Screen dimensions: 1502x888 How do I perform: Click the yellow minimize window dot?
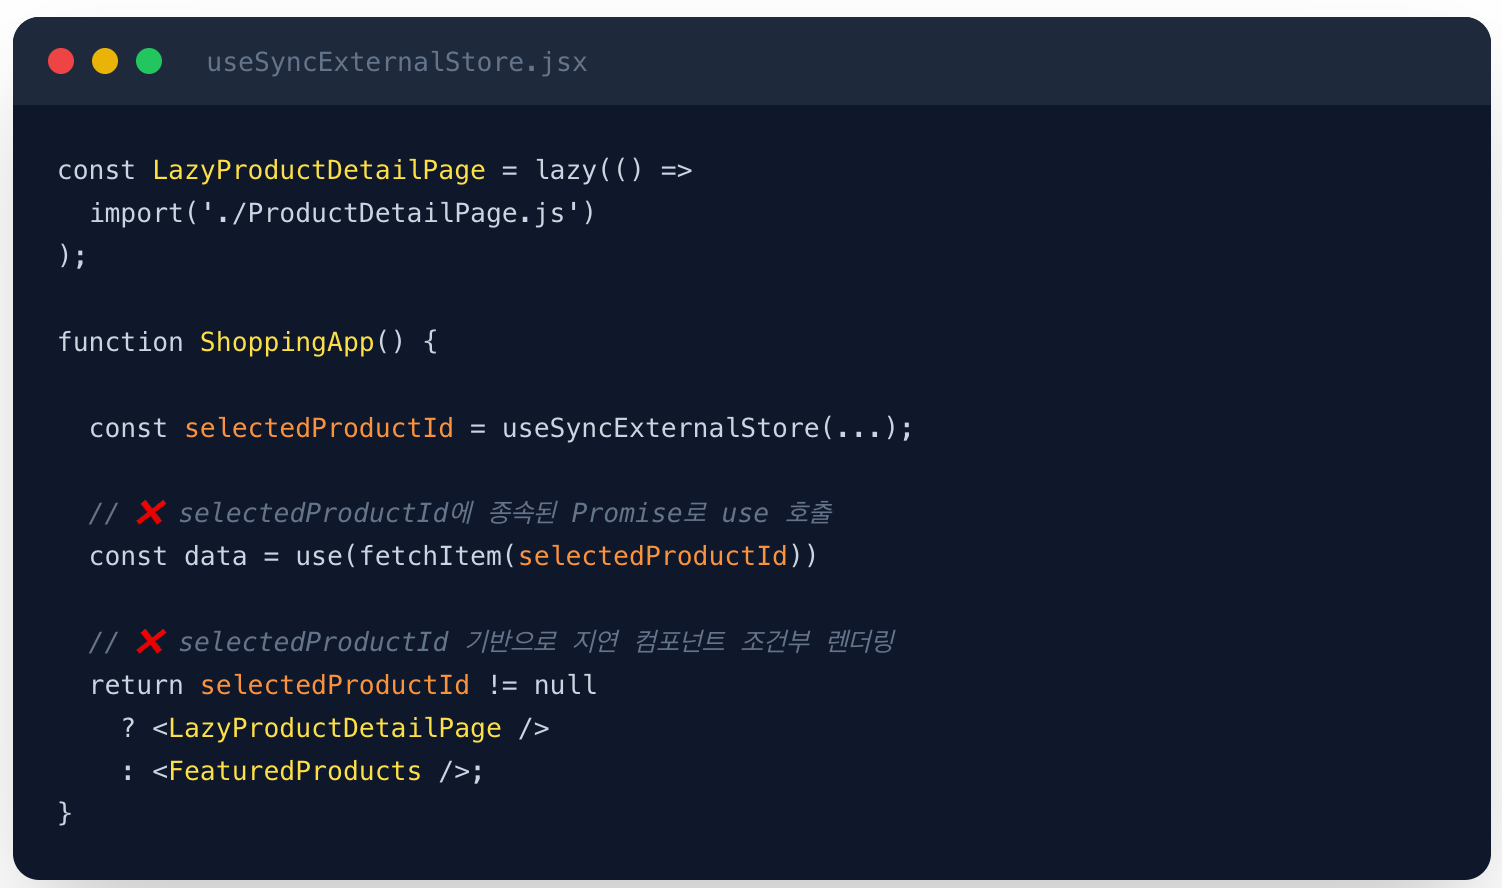coord(105,61)
